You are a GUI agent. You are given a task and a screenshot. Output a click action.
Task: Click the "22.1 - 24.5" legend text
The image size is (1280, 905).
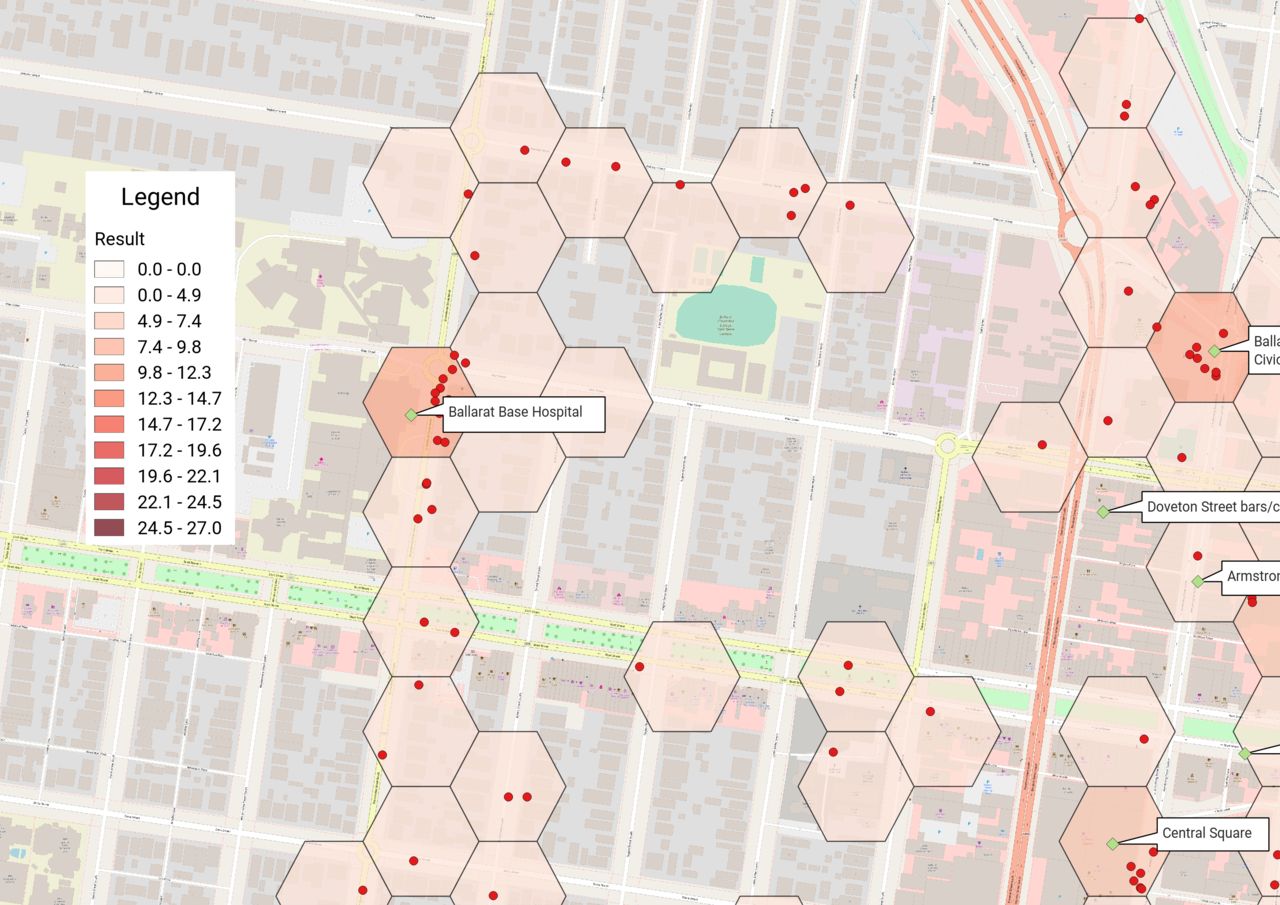[x=179, y=502]
